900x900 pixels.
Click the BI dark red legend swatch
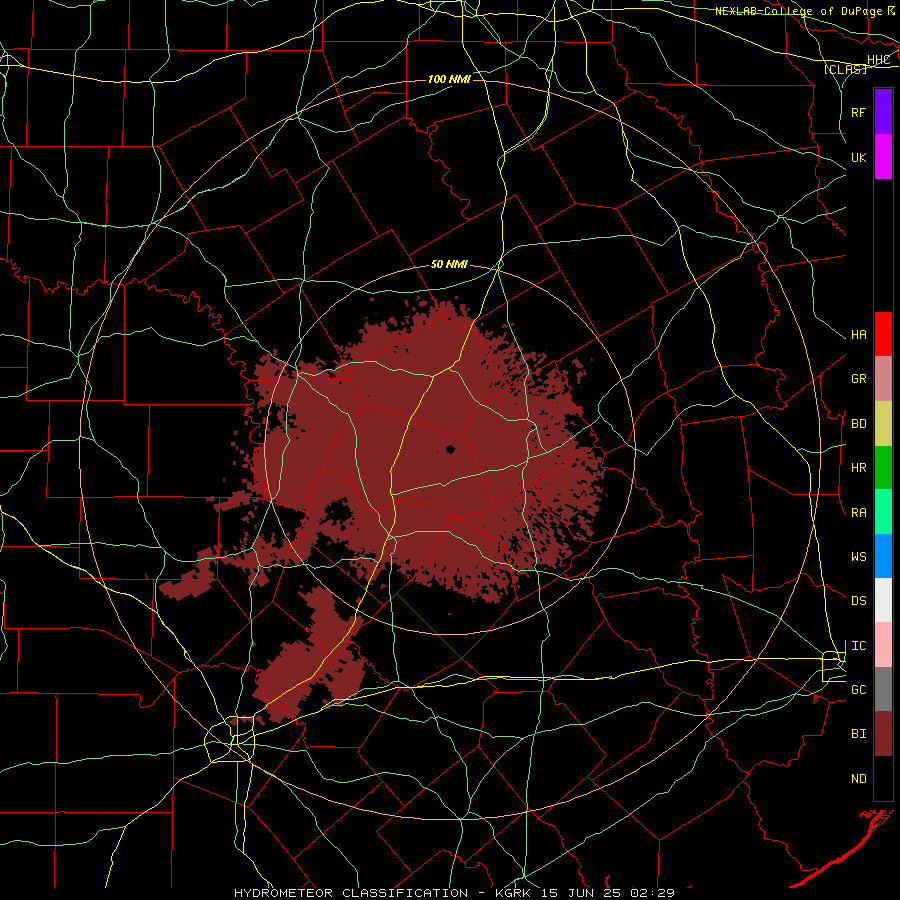pos(883,734)
